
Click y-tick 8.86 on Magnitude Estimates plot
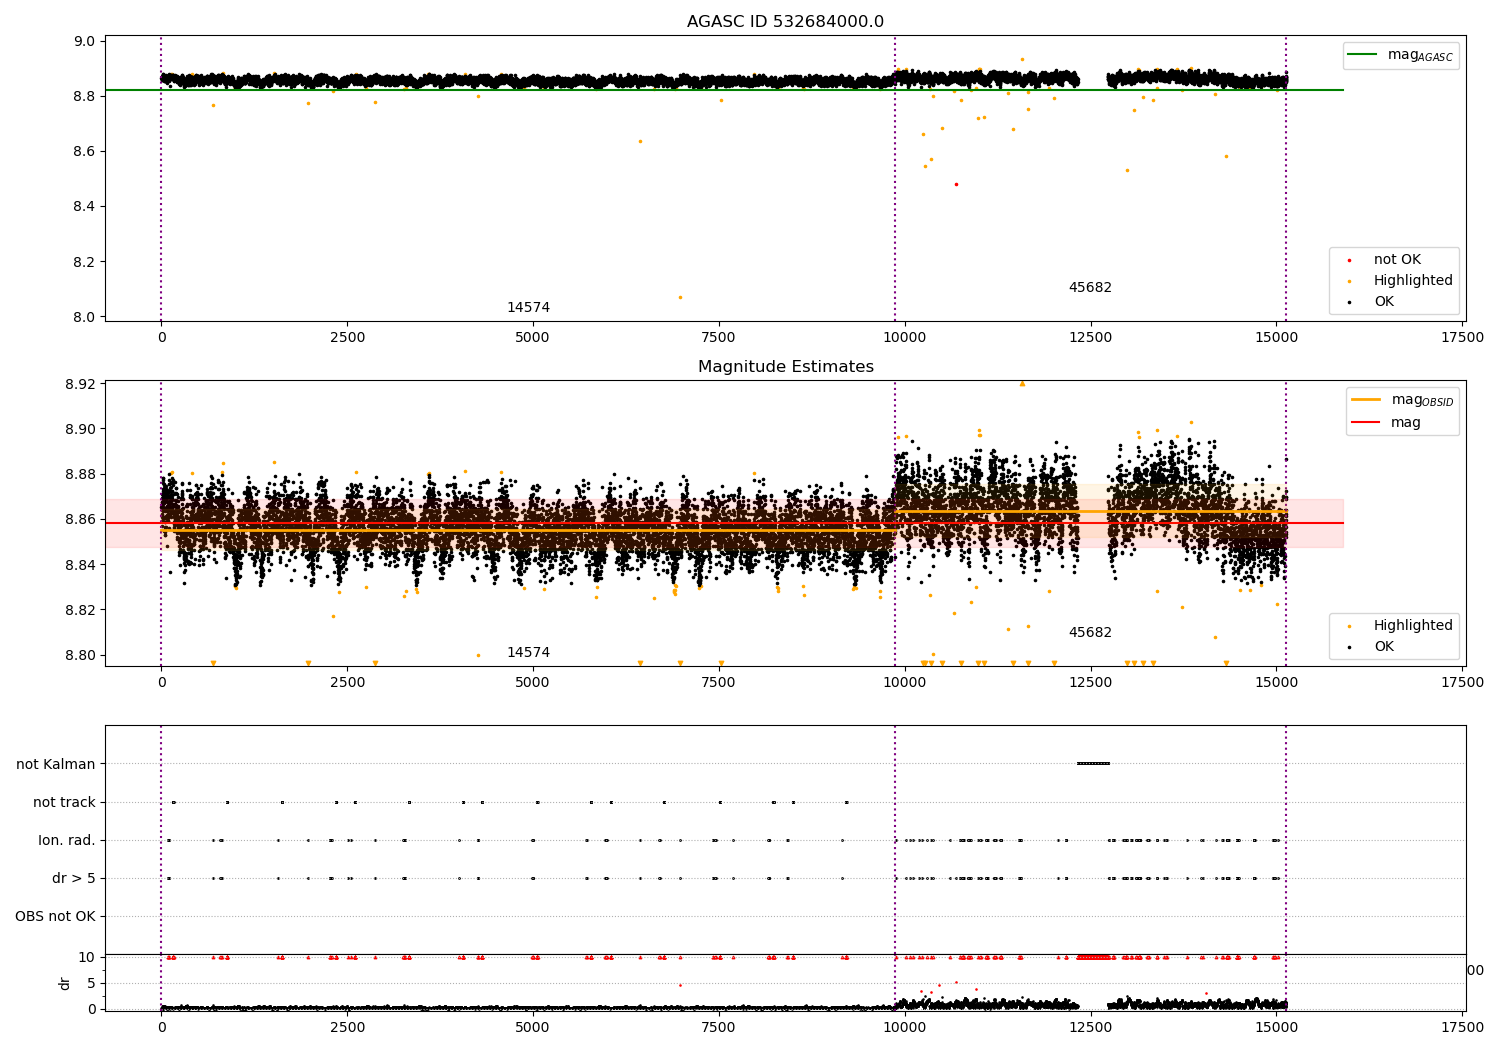click(82, 519)
